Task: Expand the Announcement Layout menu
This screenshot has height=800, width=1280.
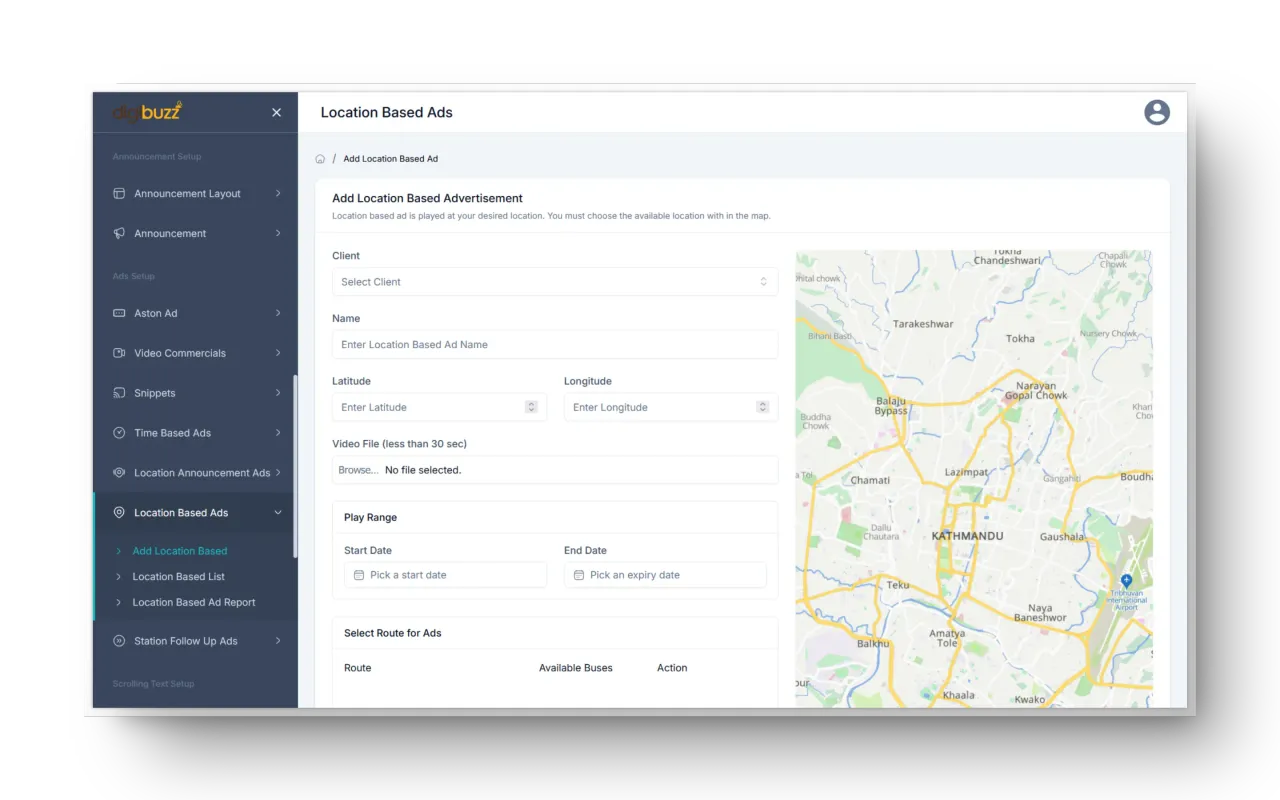Action: pyautogui.click(x=278, y=193)
